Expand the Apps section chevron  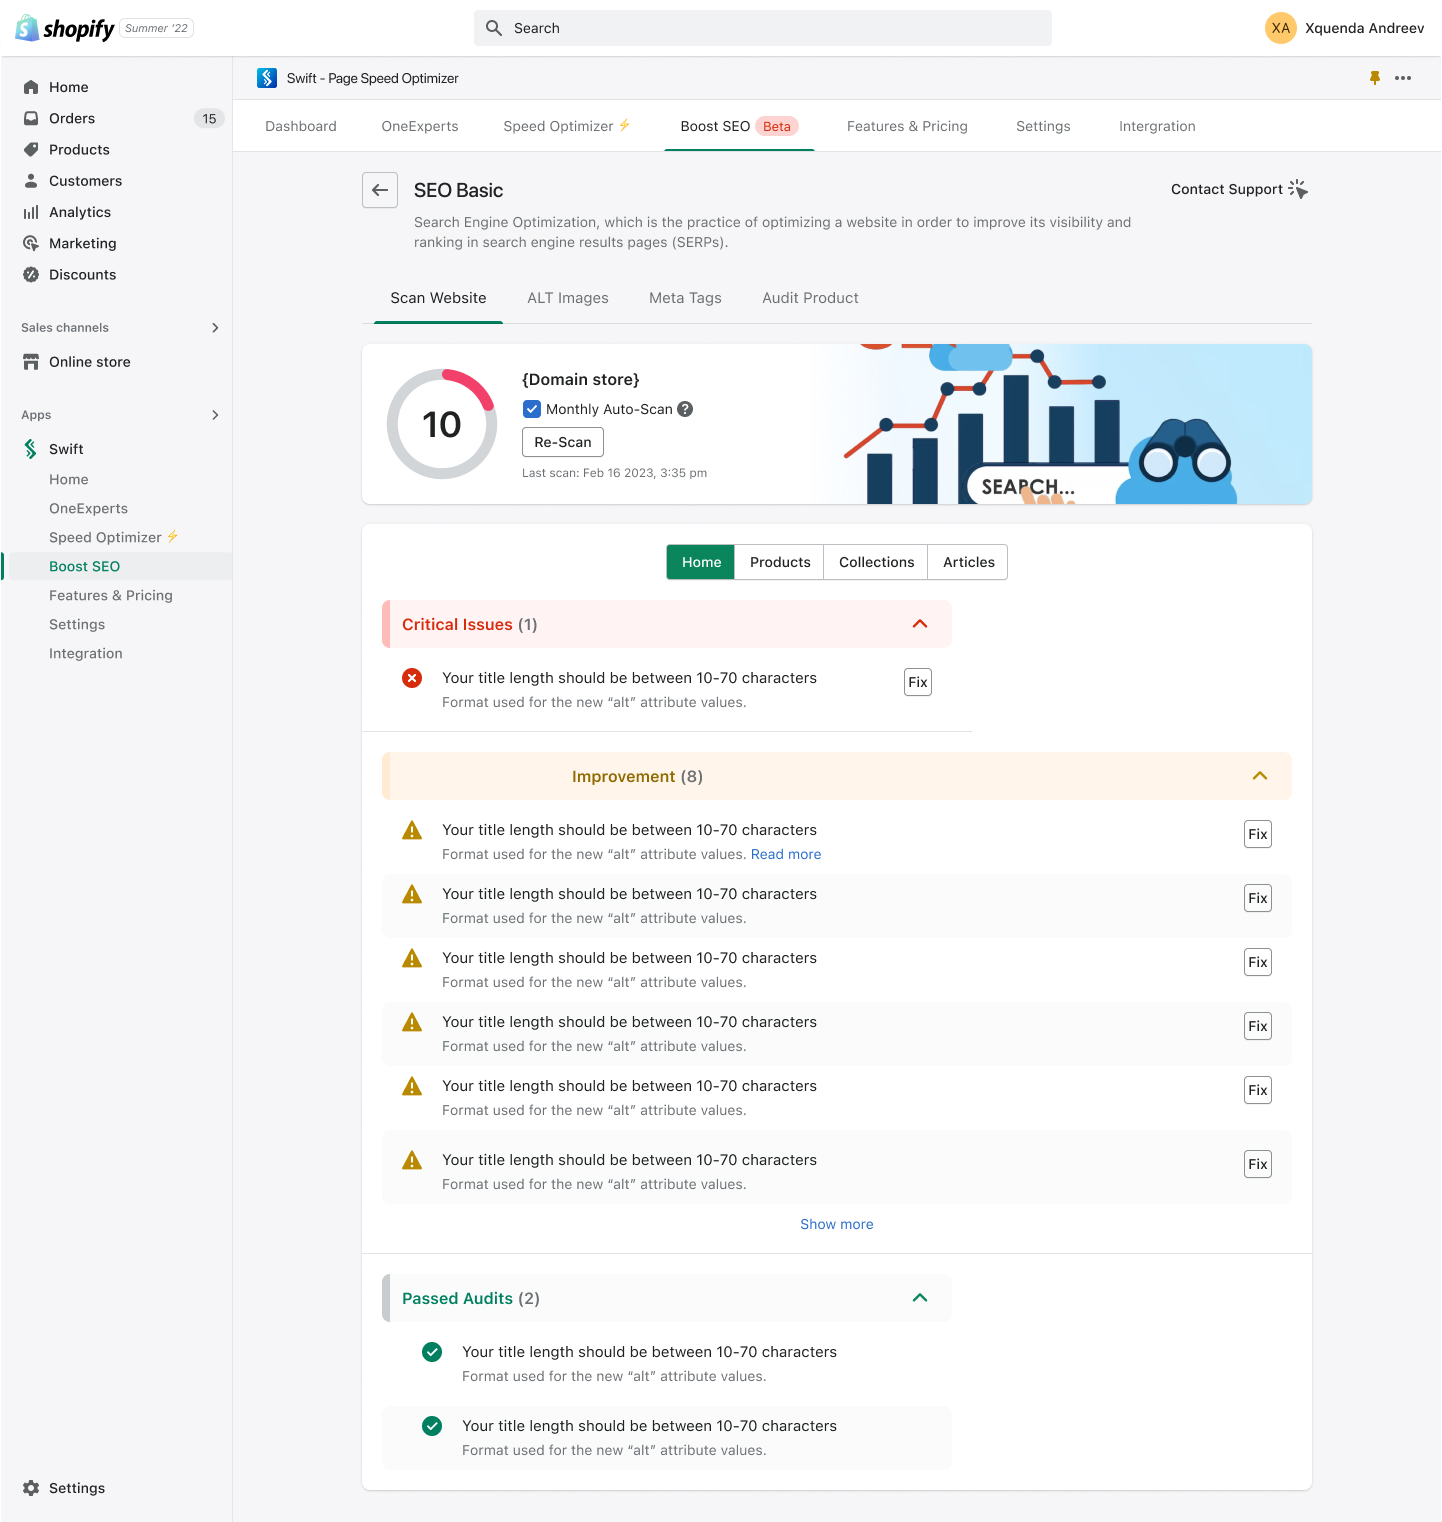(x=215, y=415)
